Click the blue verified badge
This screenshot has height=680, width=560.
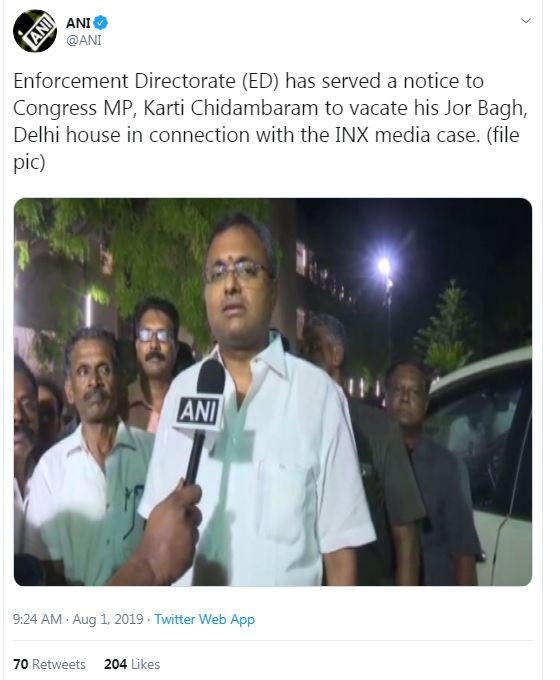(x=101, y=23)
